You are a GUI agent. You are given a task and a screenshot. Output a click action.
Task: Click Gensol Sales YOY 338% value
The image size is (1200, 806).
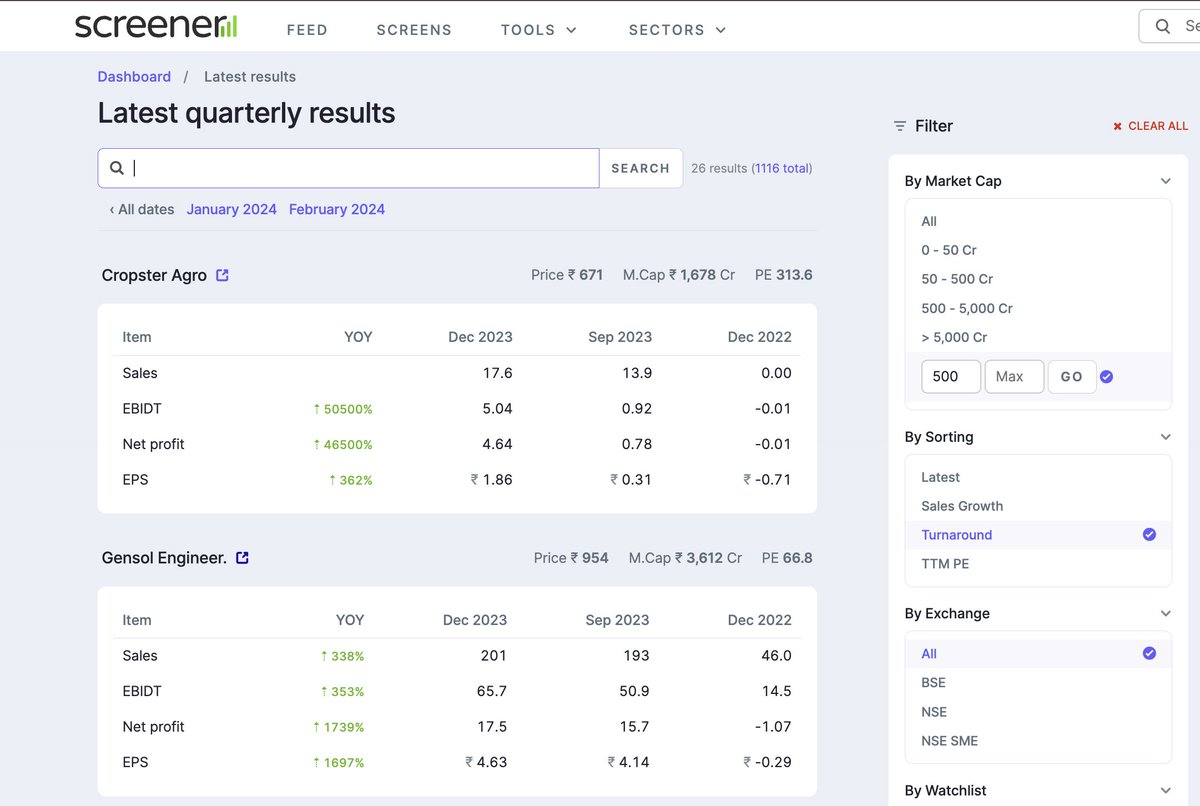coord(342,656)
